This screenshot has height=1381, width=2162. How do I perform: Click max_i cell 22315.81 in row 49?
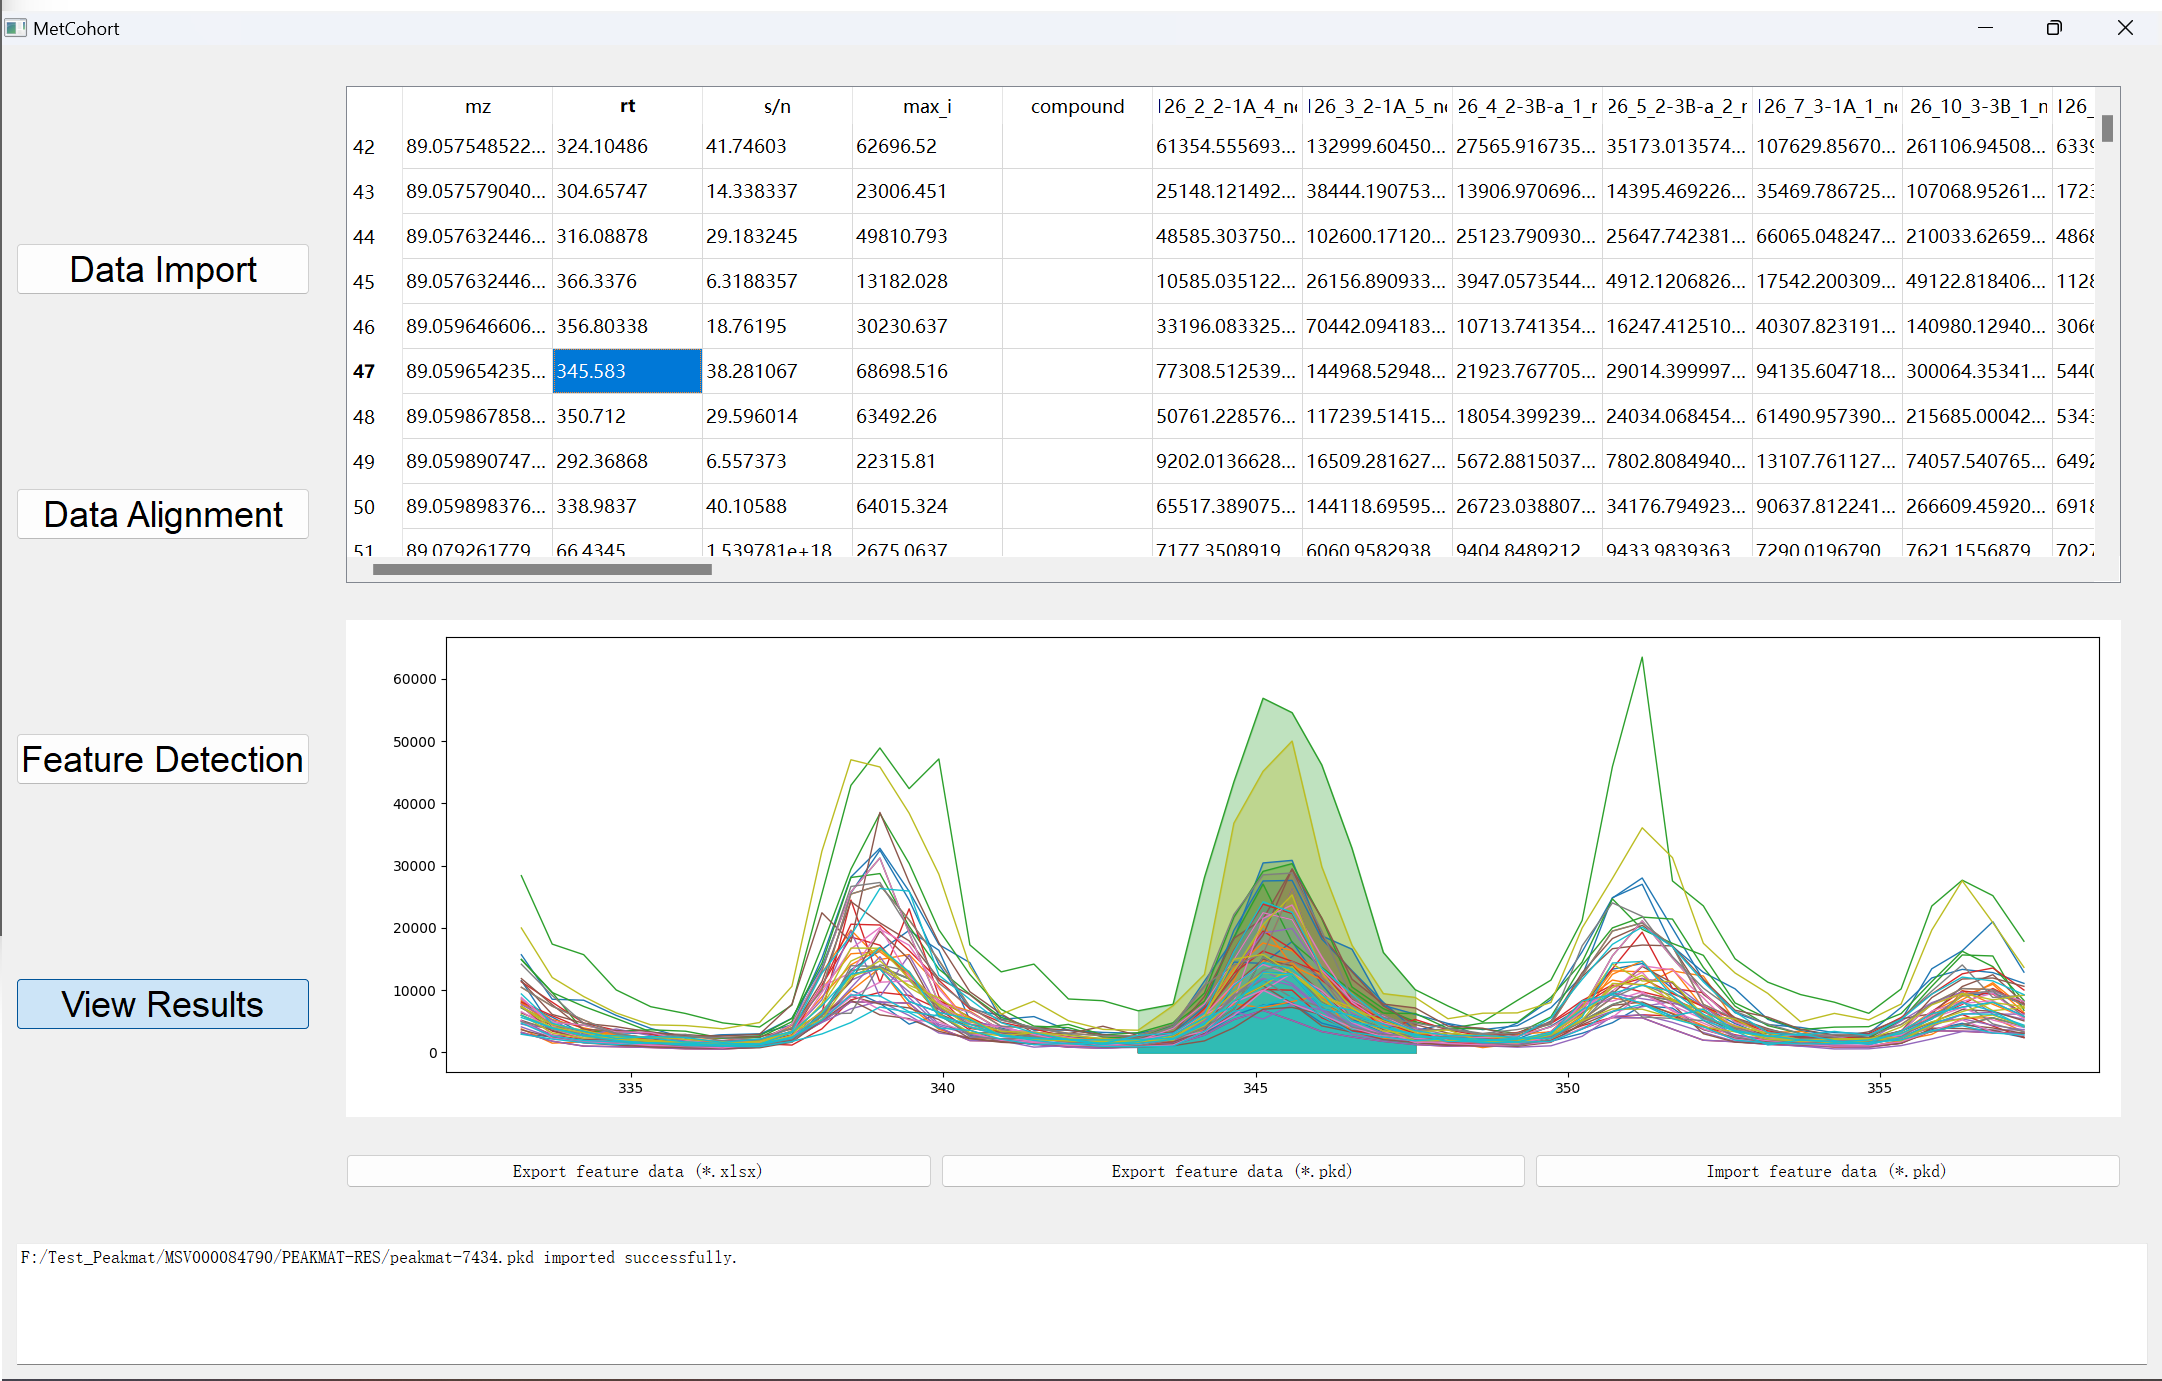click(x=927, y=461)
